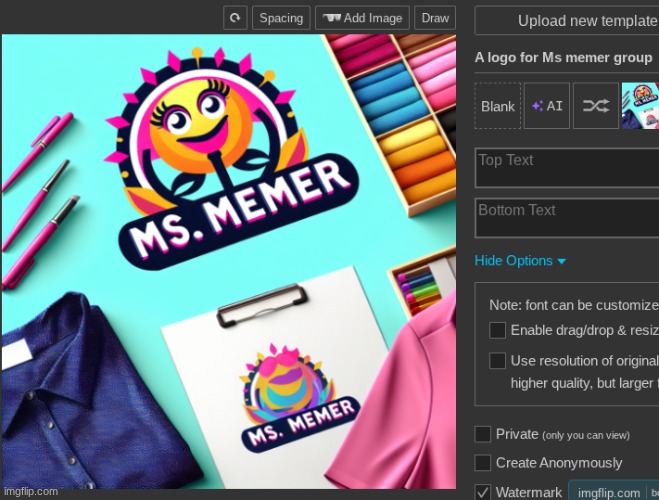Activate the Draw tool

coord(435,18)
